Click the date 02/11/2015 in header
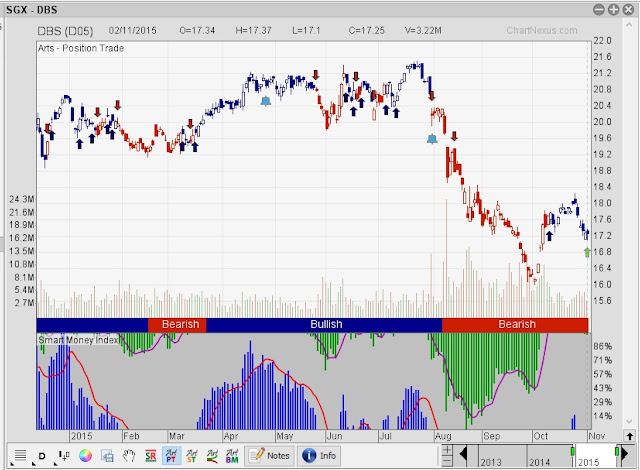The width and height of the screenshot is (640, 470). coord(133,31)
